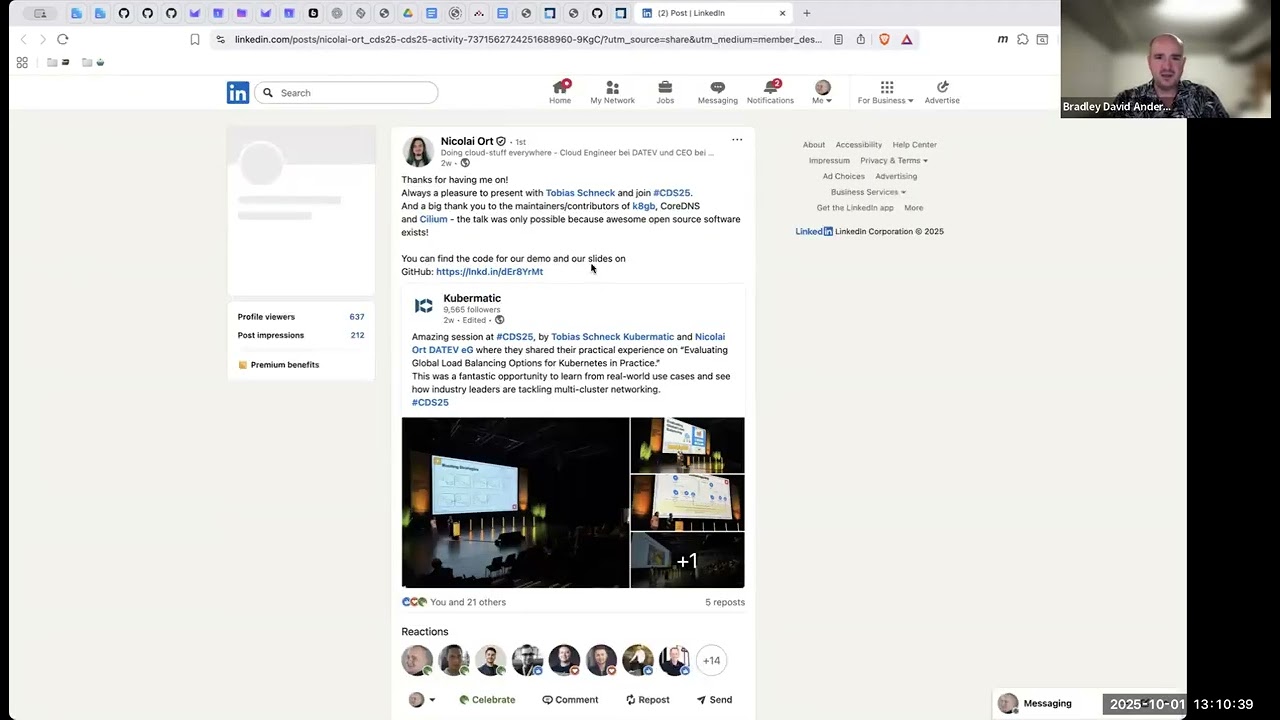This screenshot has width=1280, height=720.
Task: Click the browser address bar URL
Action: 528,39
